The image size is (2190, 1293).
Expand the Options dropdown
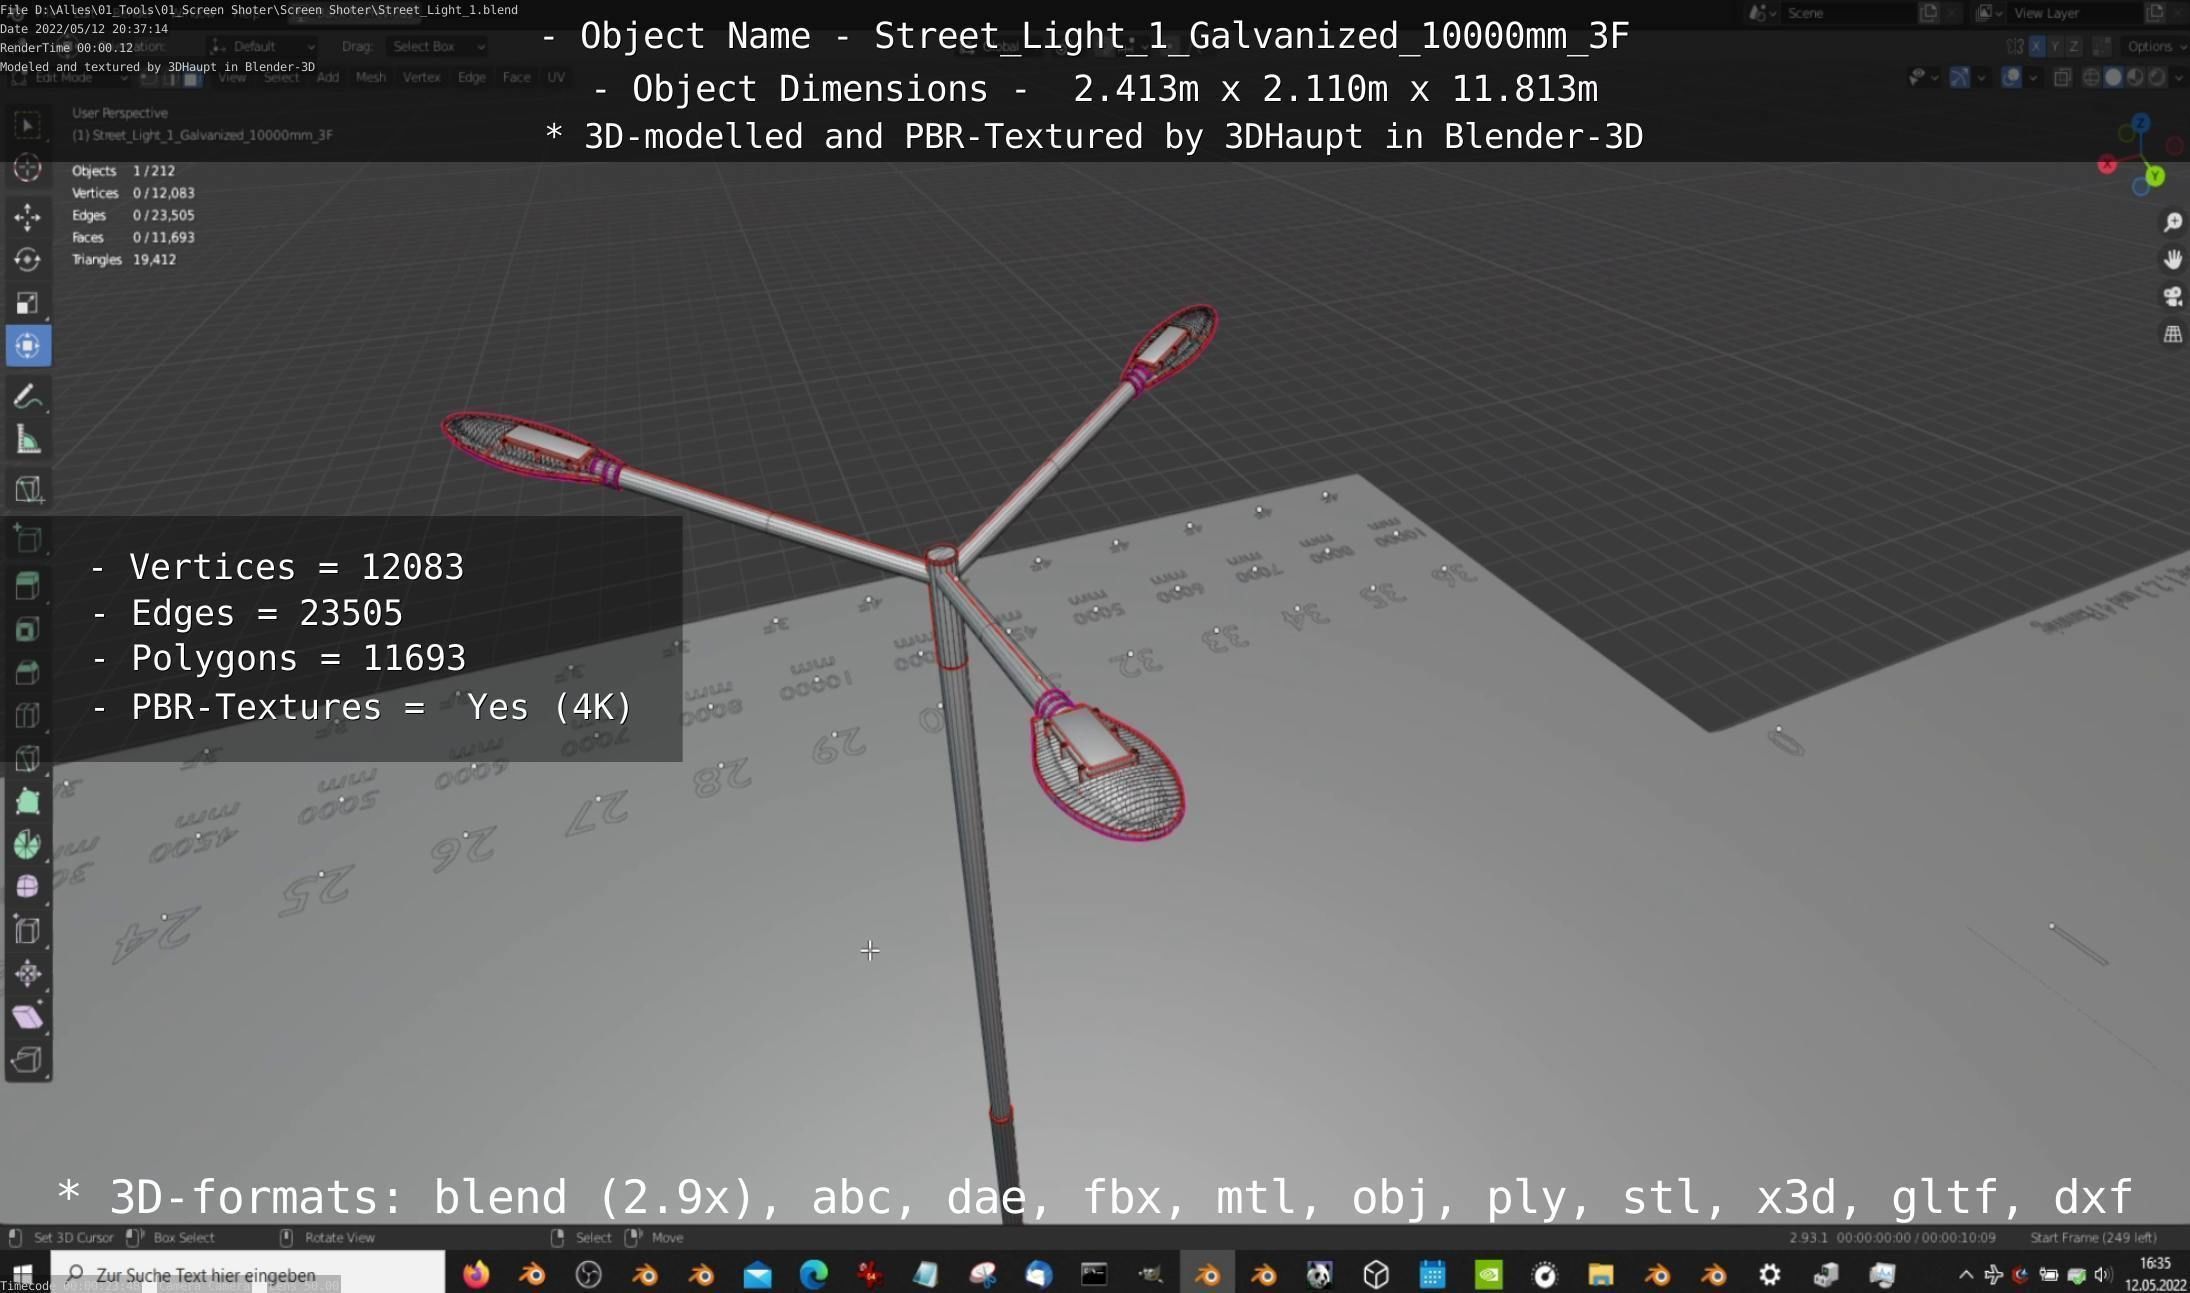click(2155, 47)
